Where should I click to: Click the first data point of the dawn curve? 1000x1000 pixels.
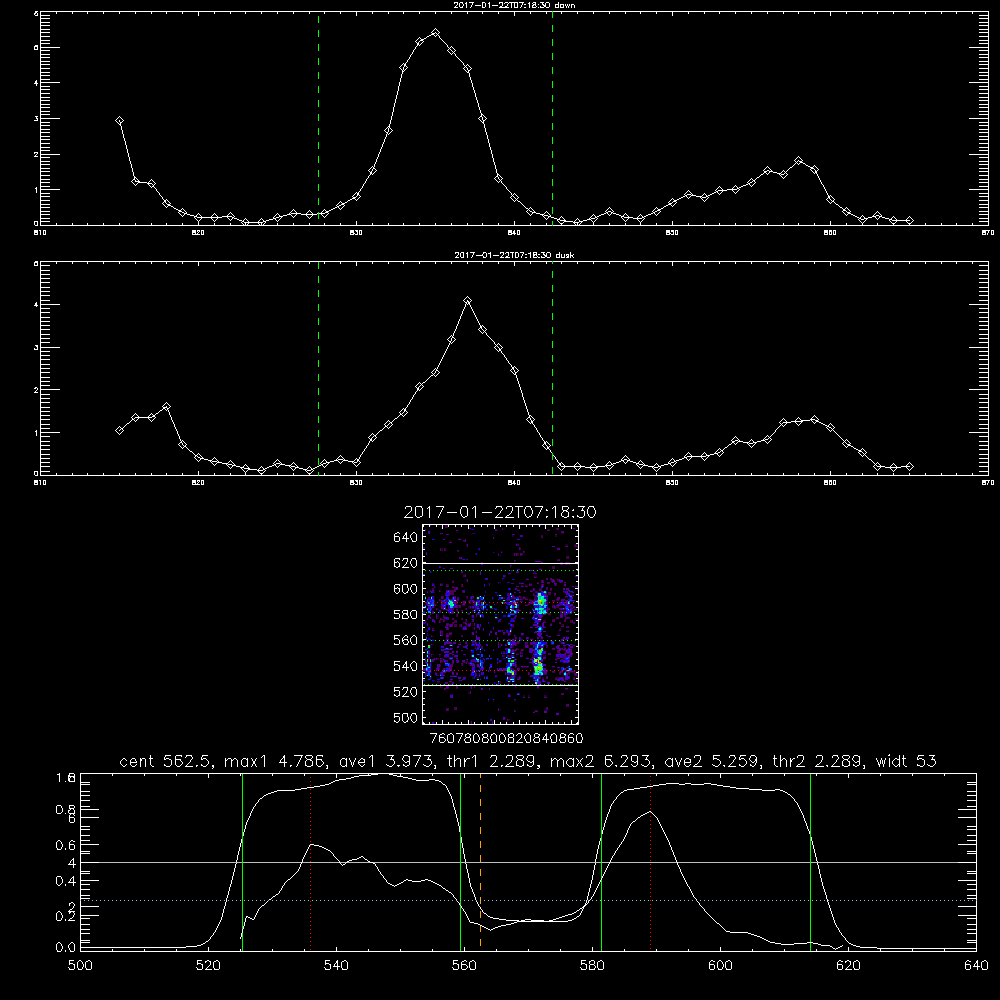(119, 121)
